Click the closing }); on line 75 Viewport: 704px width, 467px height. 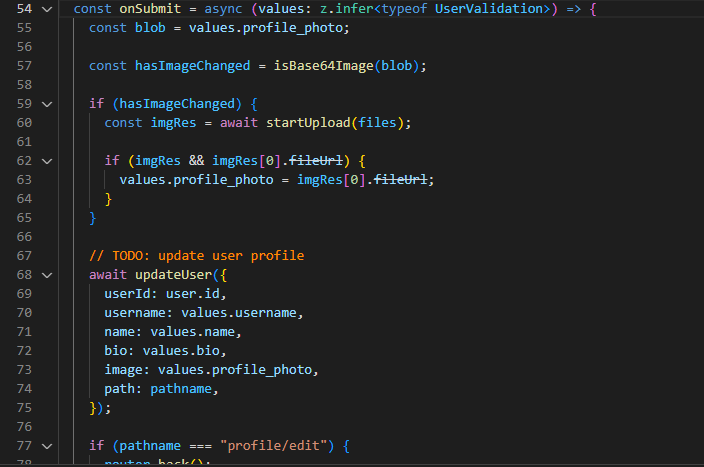[100, 408]
